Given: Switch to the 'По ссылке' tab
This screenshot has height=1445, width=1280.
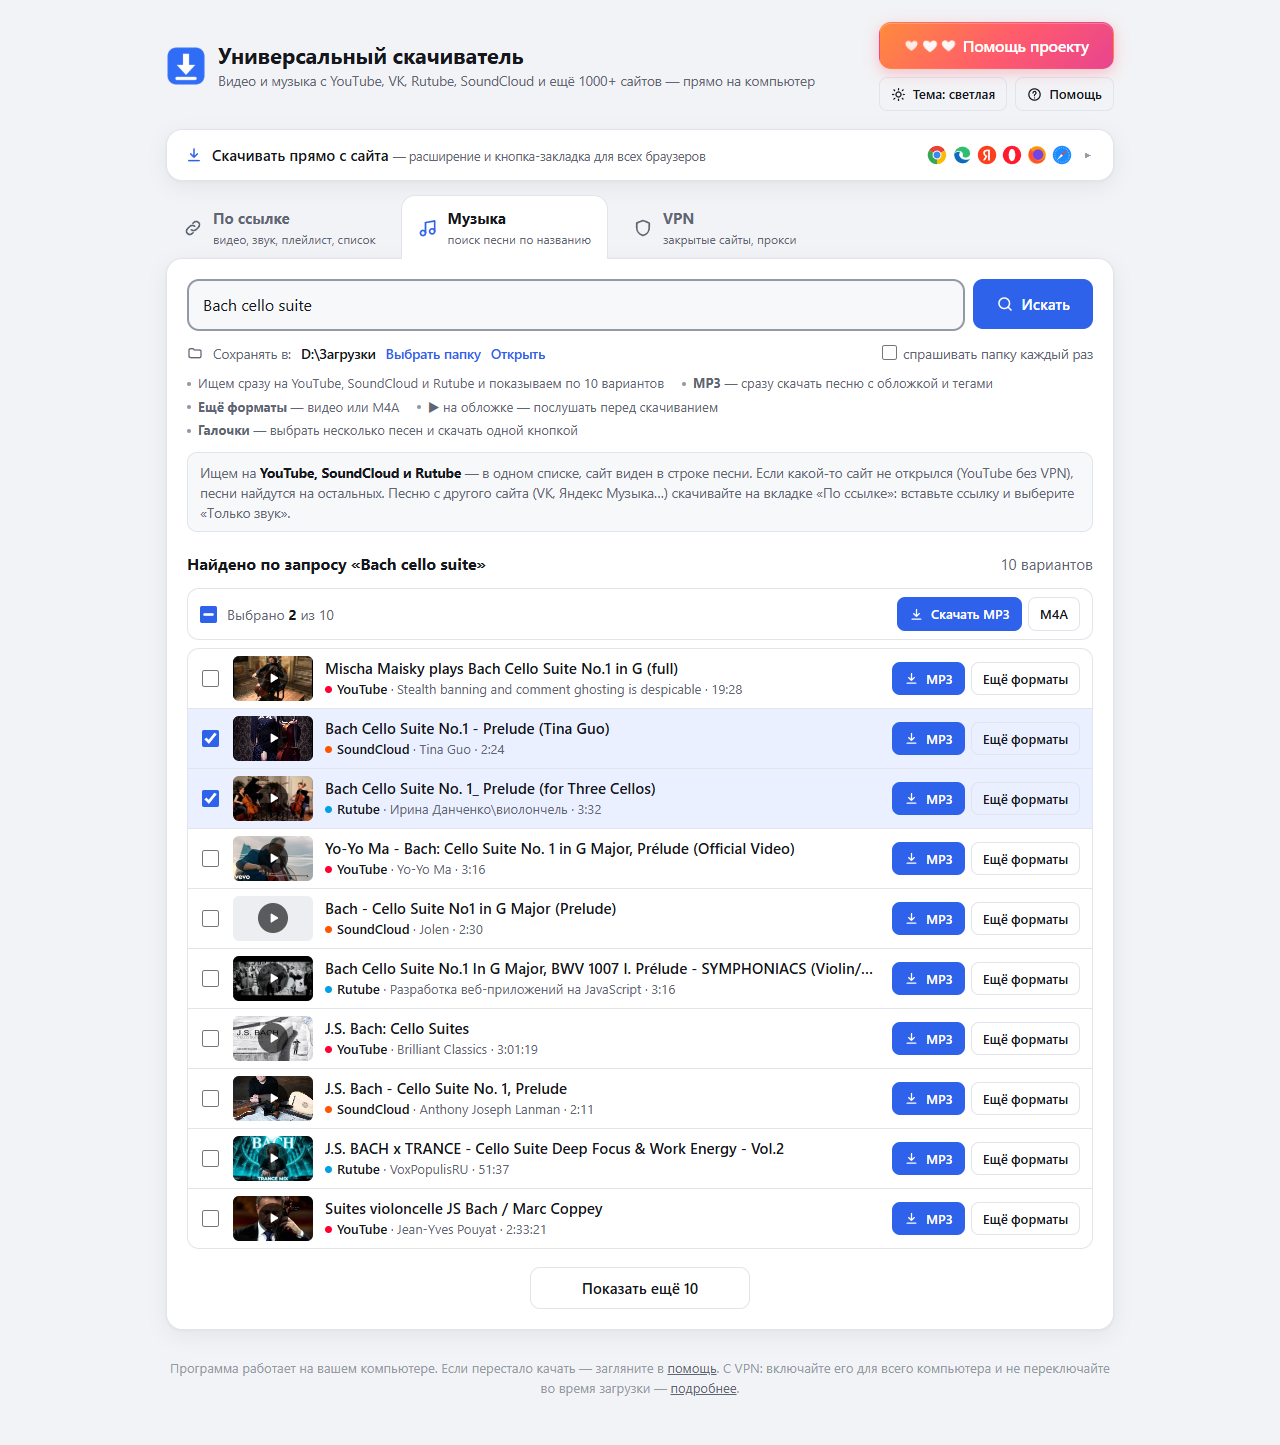Looking at the screenshot, I should pos(281,228).
